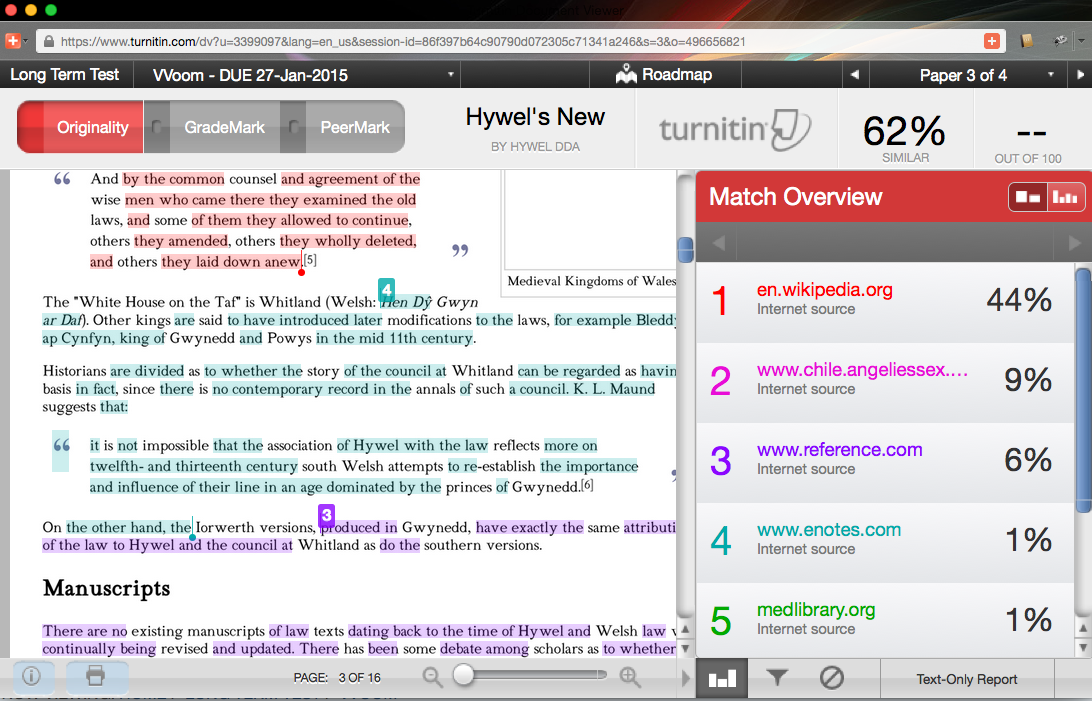This screenshot has height=701, width=1092.
Task: Click the zoom in magnifier icon
Action: click(x=630, y=677)
